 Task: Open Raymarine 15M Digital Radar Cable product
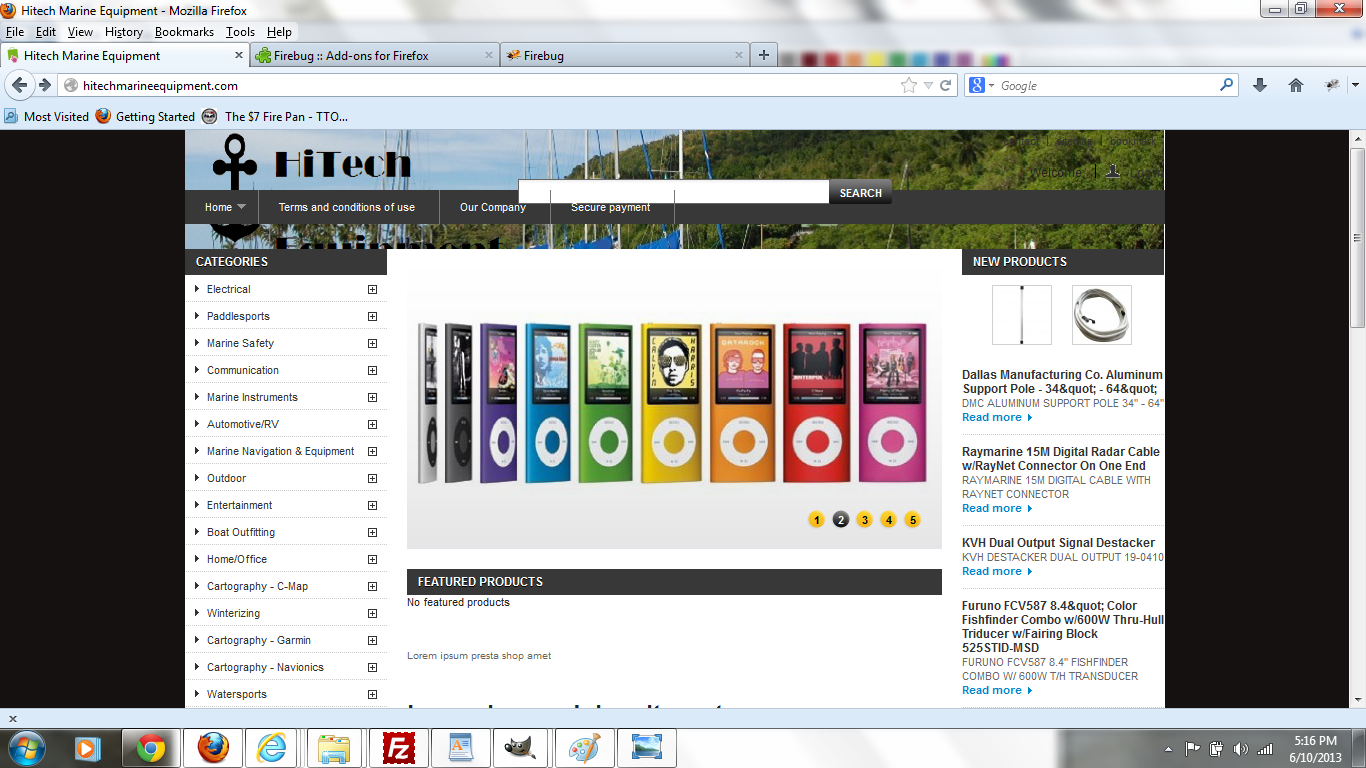[x=1061, y=458]
